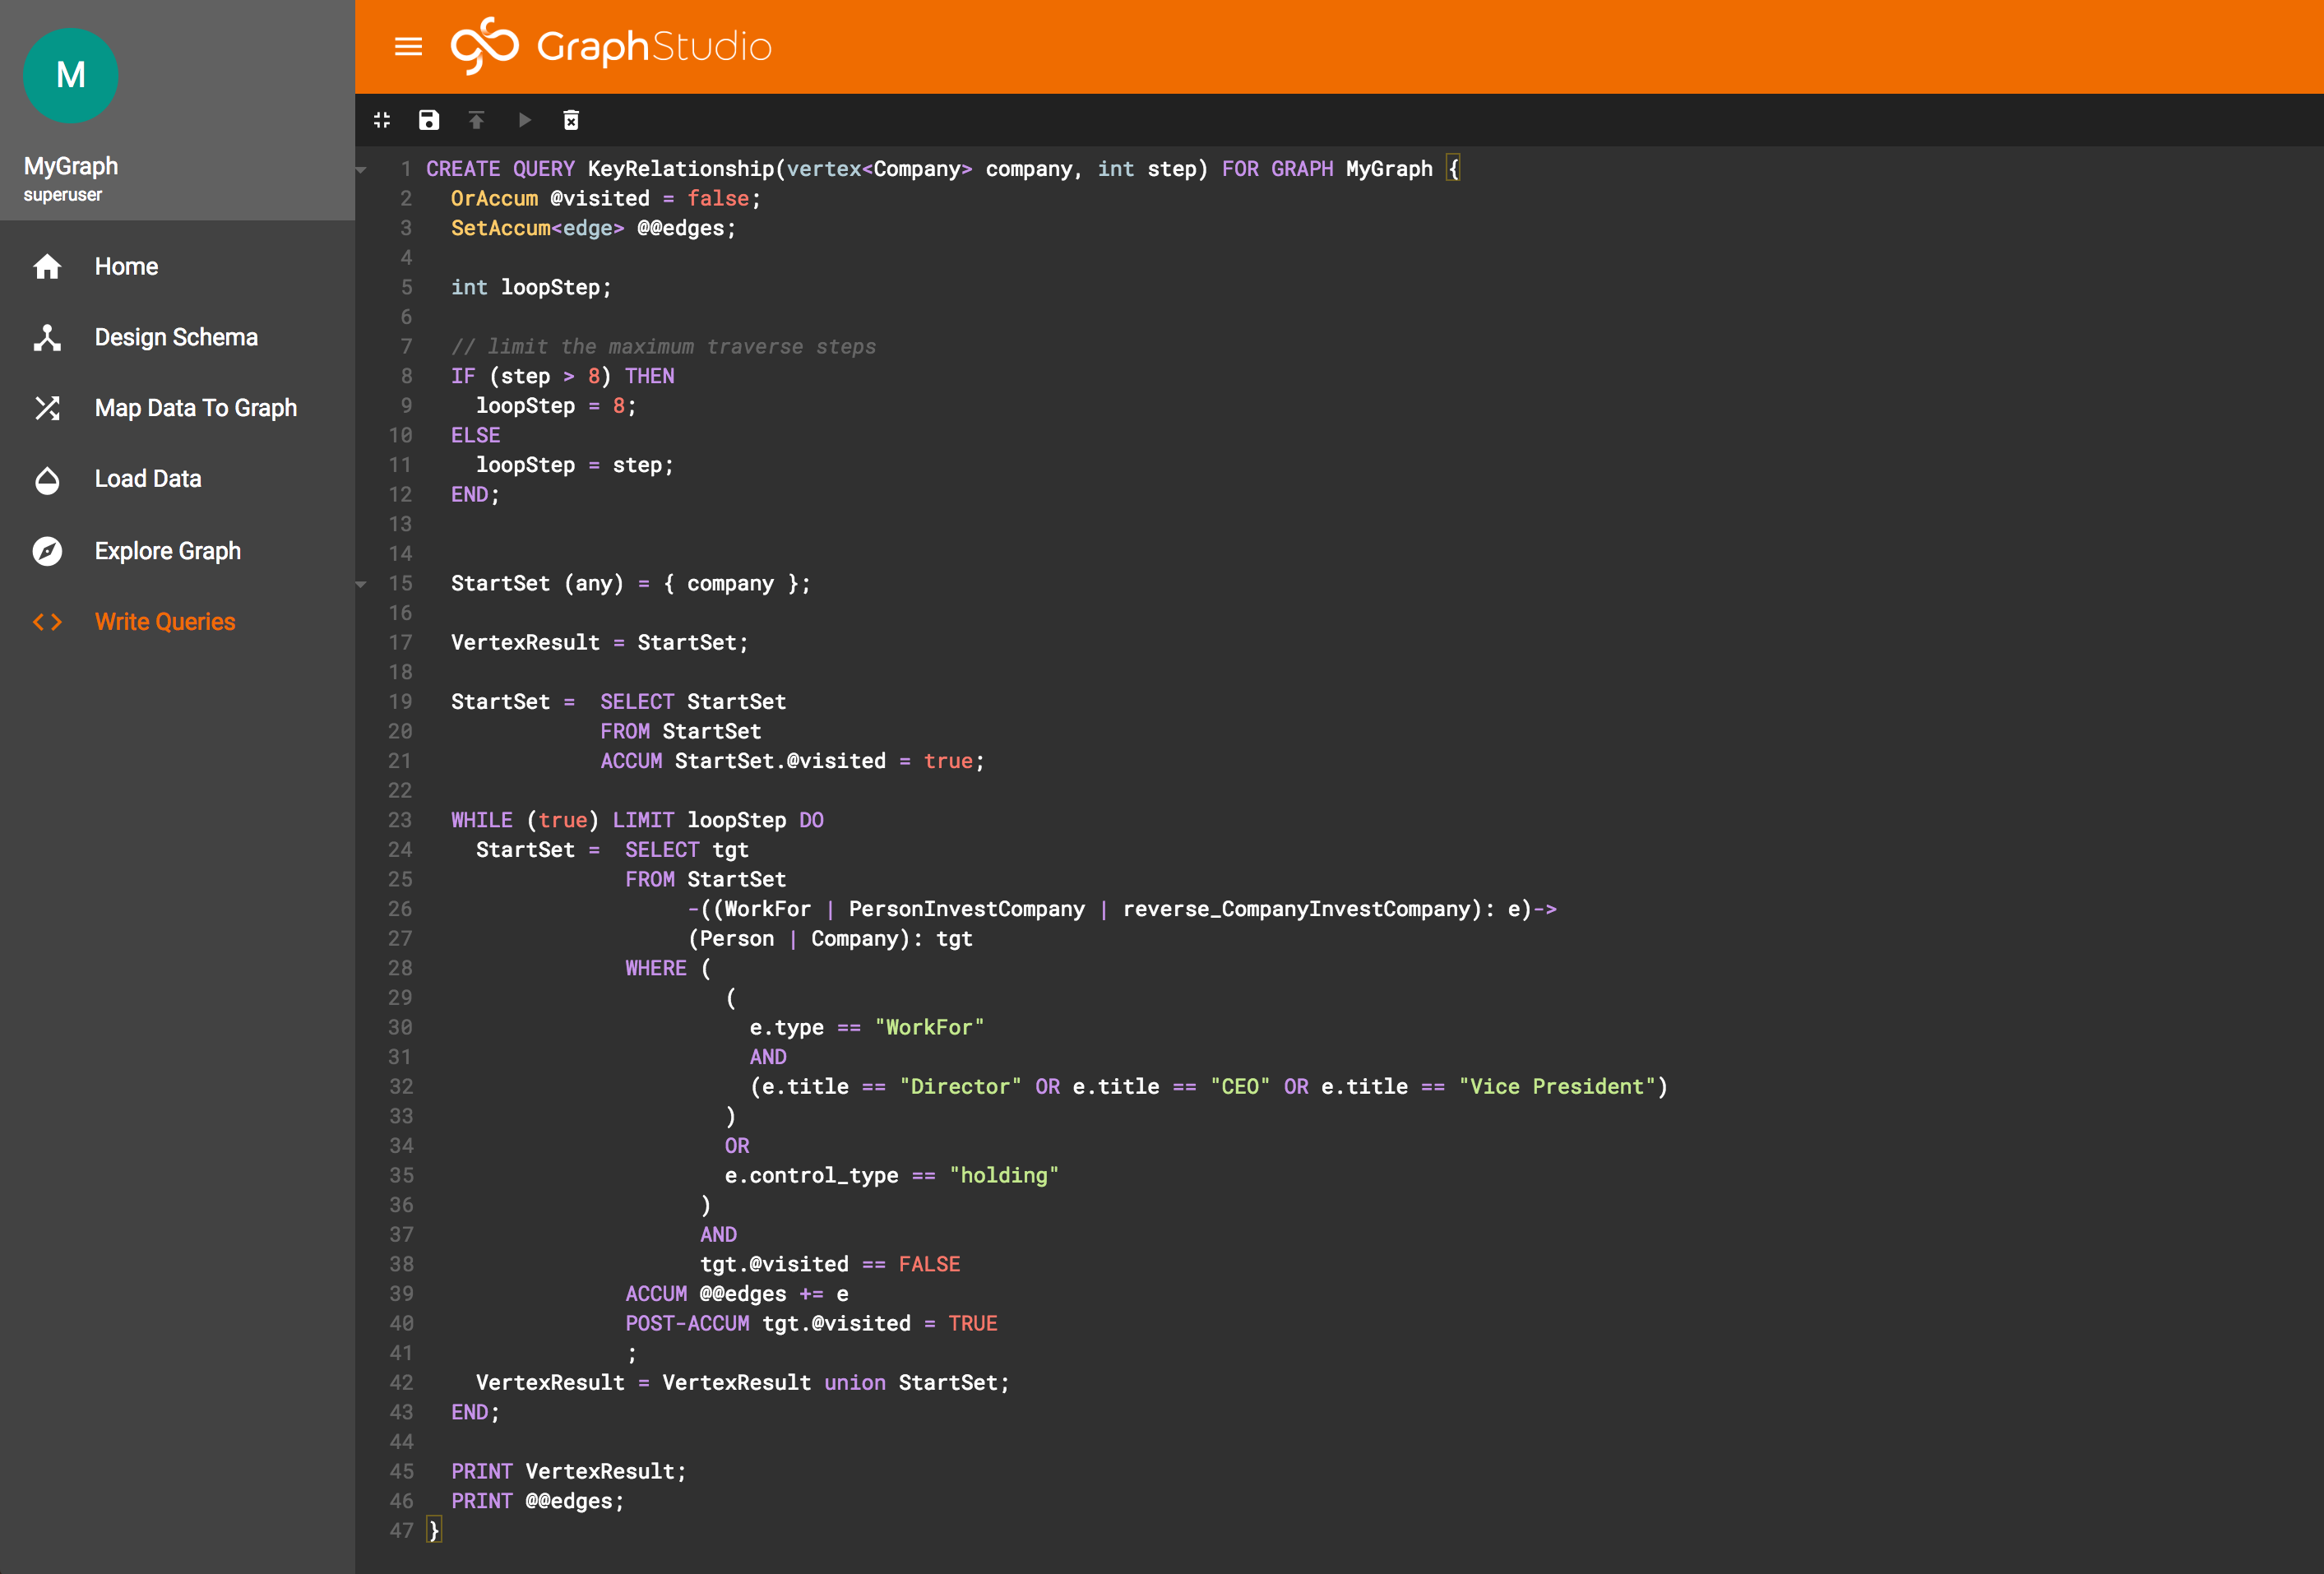Click 'int loopStep;' declaration

(531, 287)
